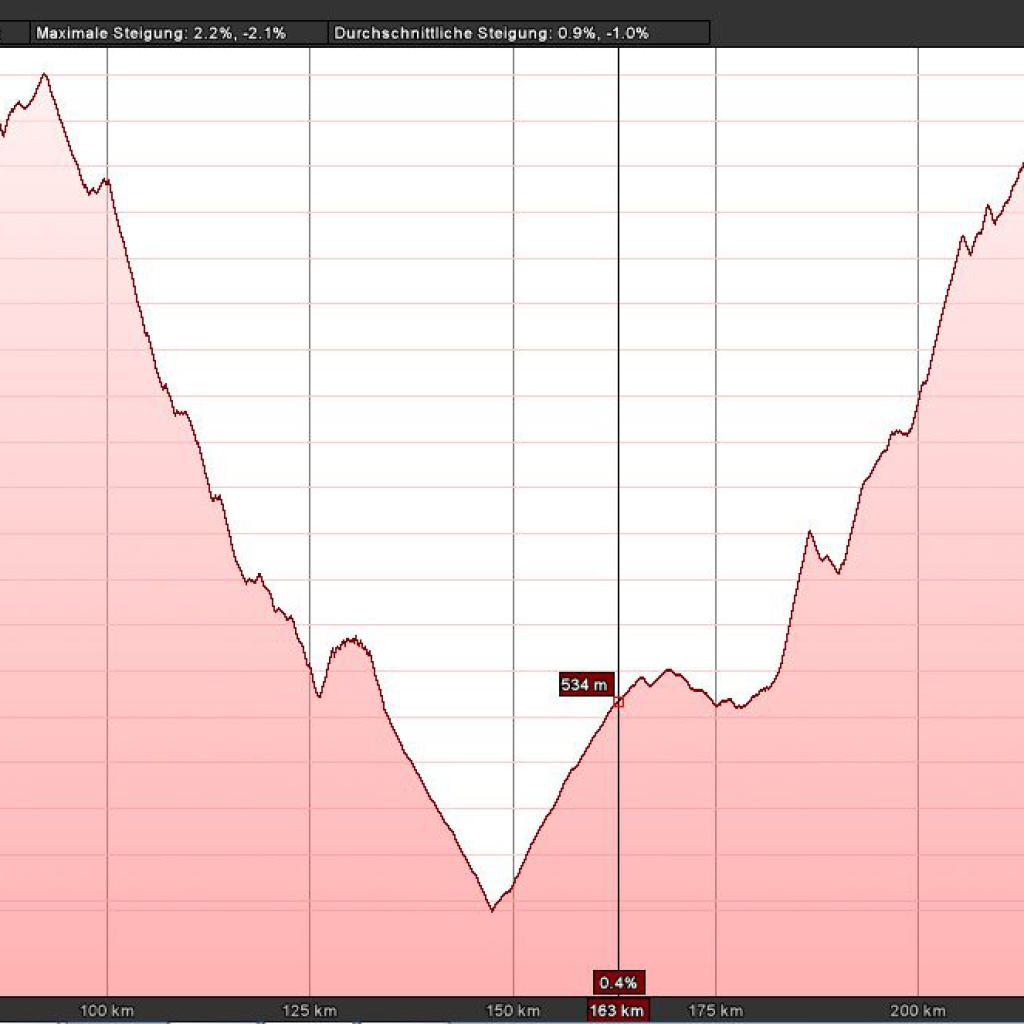Click the lowest point of the elevation profile
This screenshot has height=1024, width=1024.
click(x=491, y=909)
